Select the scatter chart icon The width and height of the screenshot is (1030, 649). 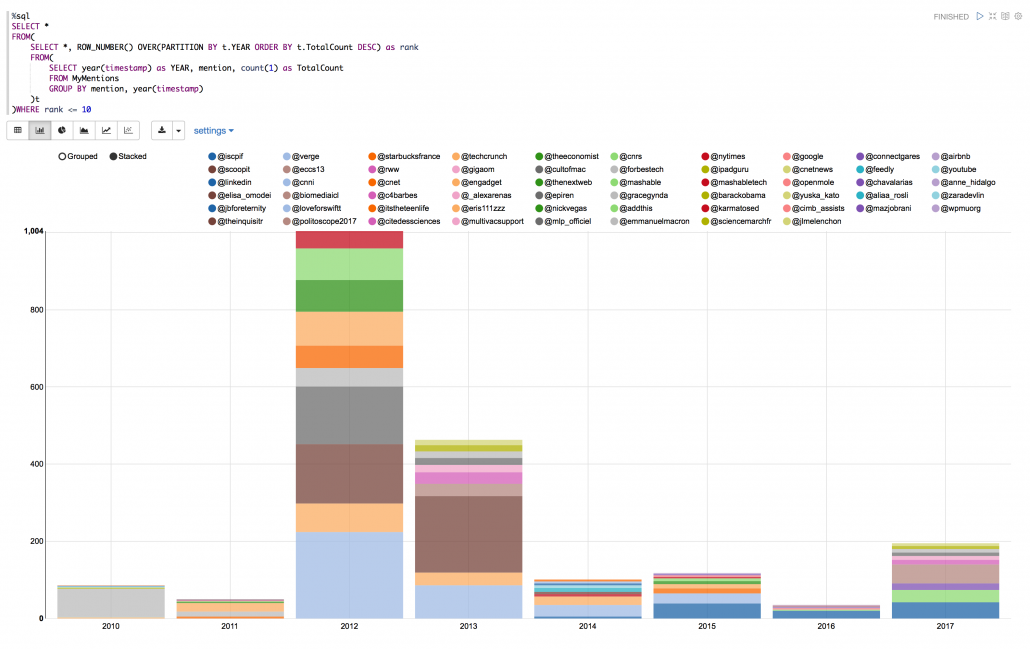(128, 130)
